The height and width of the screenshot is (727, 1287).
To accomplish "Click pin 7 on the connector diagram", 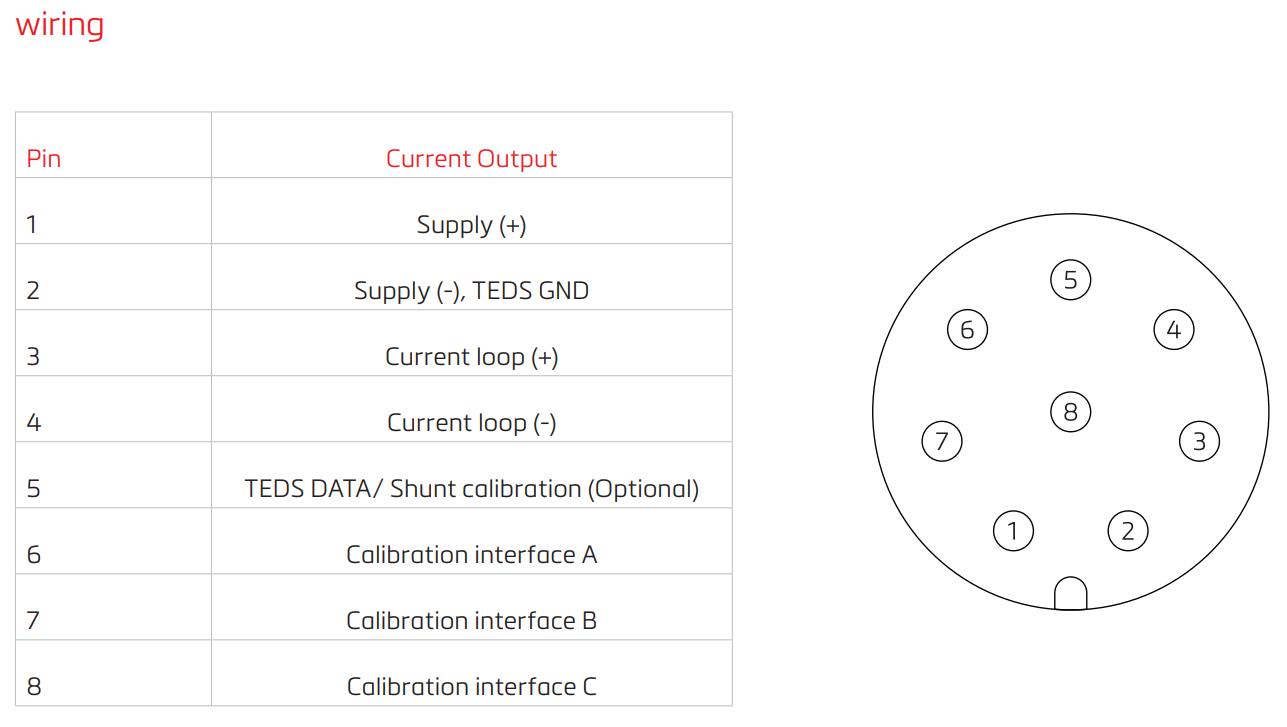I will point(941,441).
